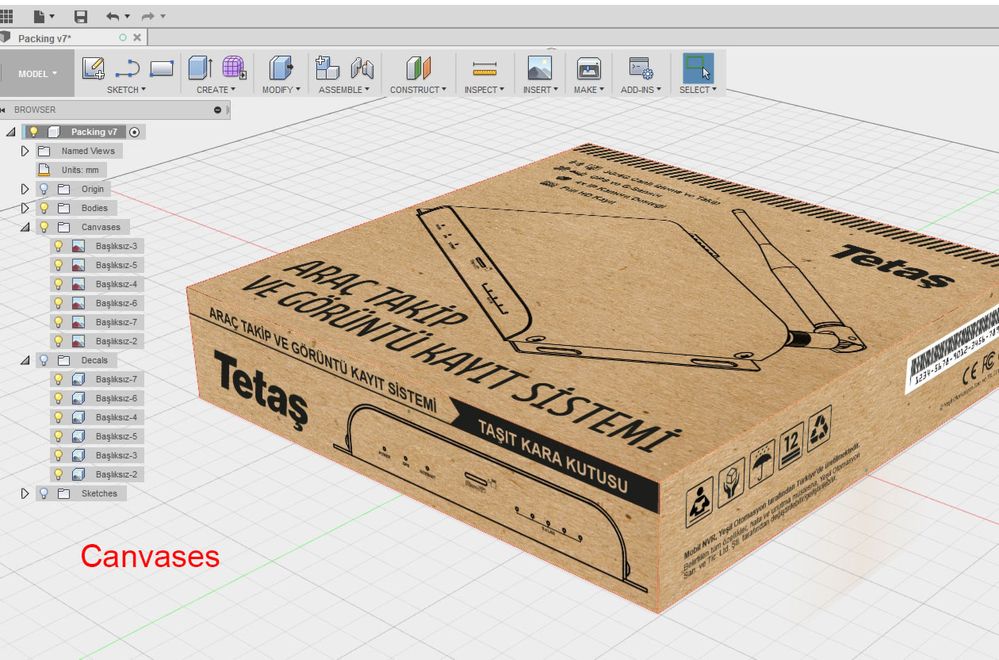Toggle lightbulb visibility of Packing v7 root
The width and height of the screenshot is (999, 660).
[x=34, y=132]
